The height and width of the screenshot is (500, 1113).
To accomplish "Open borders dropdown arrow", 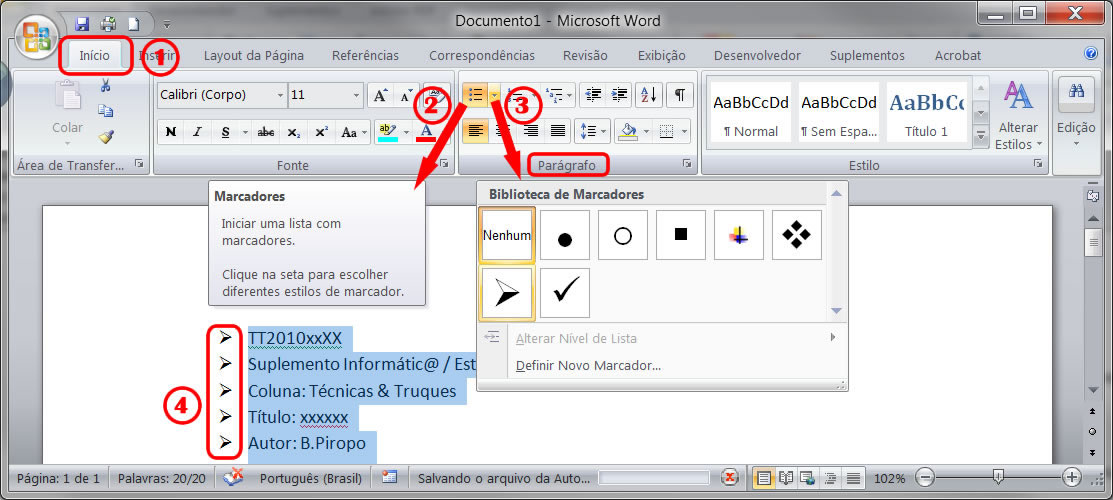I will pyautogui.click(x=684, y=132).
